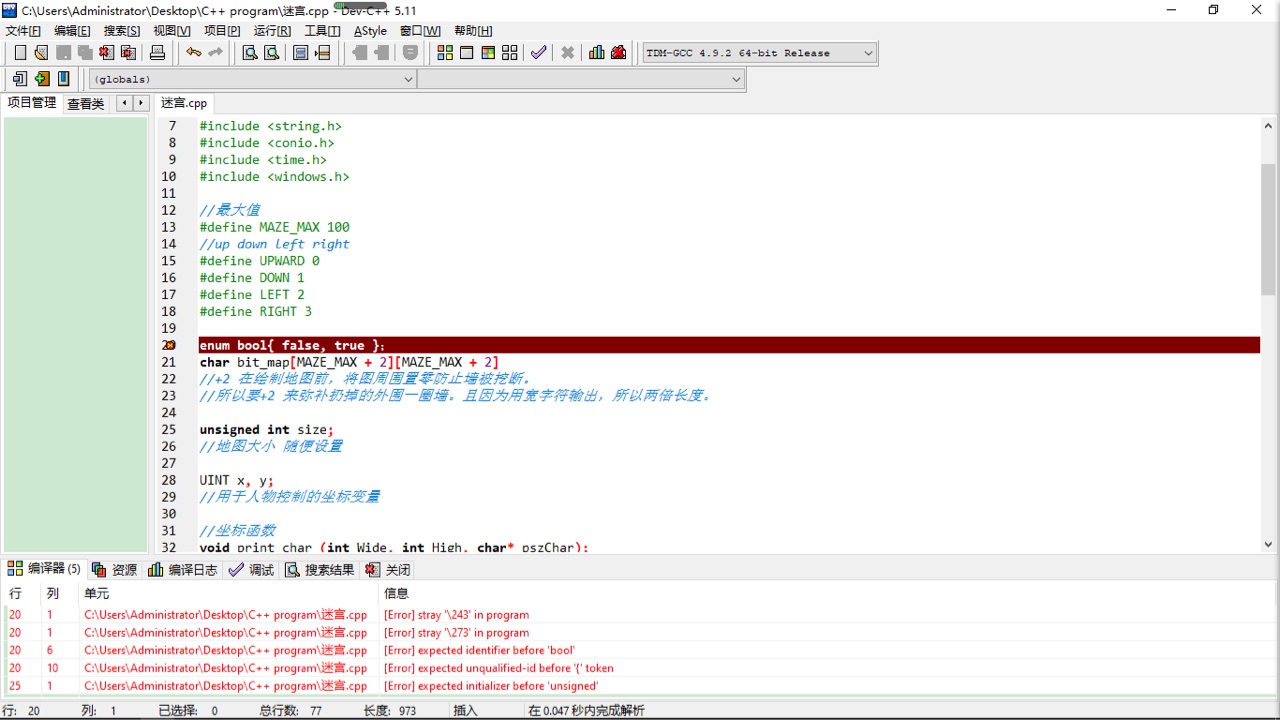Click editor scrollbar down arrow
Viewport: 1280px width, 720px height.
1268,544
